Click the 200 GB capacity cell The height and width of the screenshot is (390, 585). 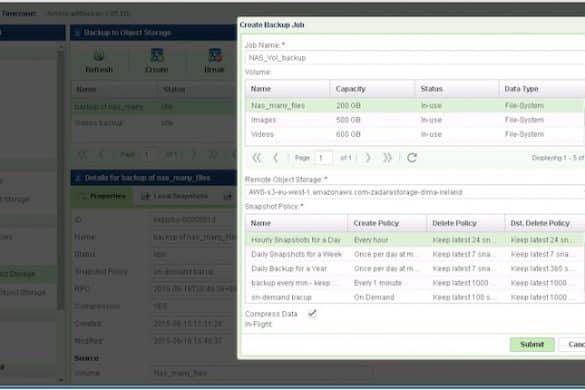coord(348,106)
